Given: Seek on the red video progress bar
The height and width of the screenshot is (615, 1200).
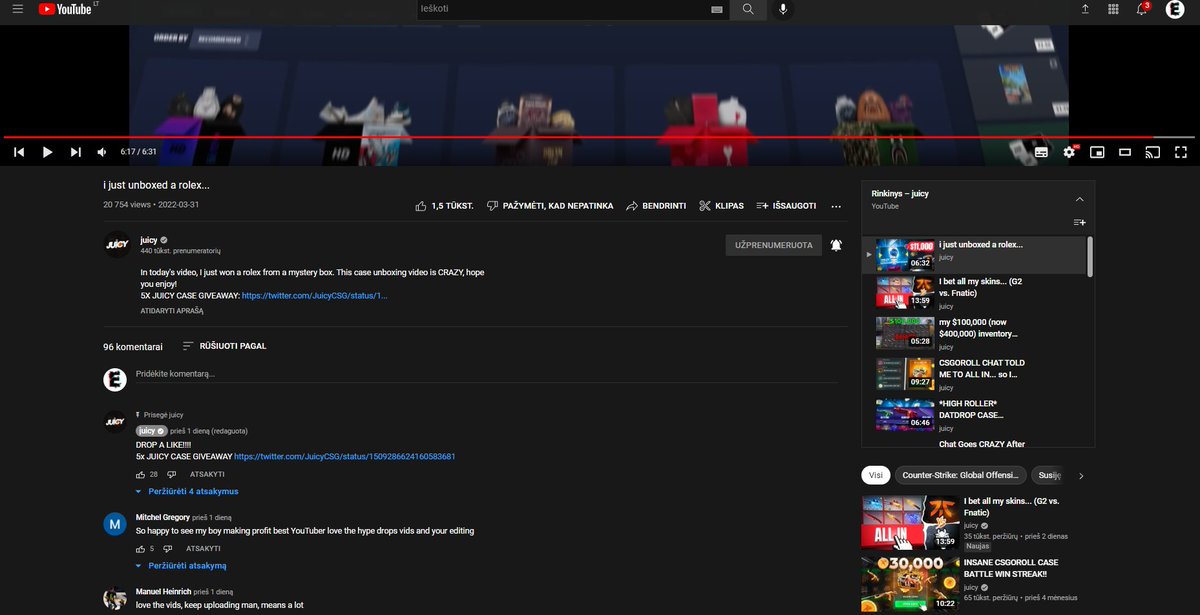Looking at the screenshot, I should click(600, 137).
